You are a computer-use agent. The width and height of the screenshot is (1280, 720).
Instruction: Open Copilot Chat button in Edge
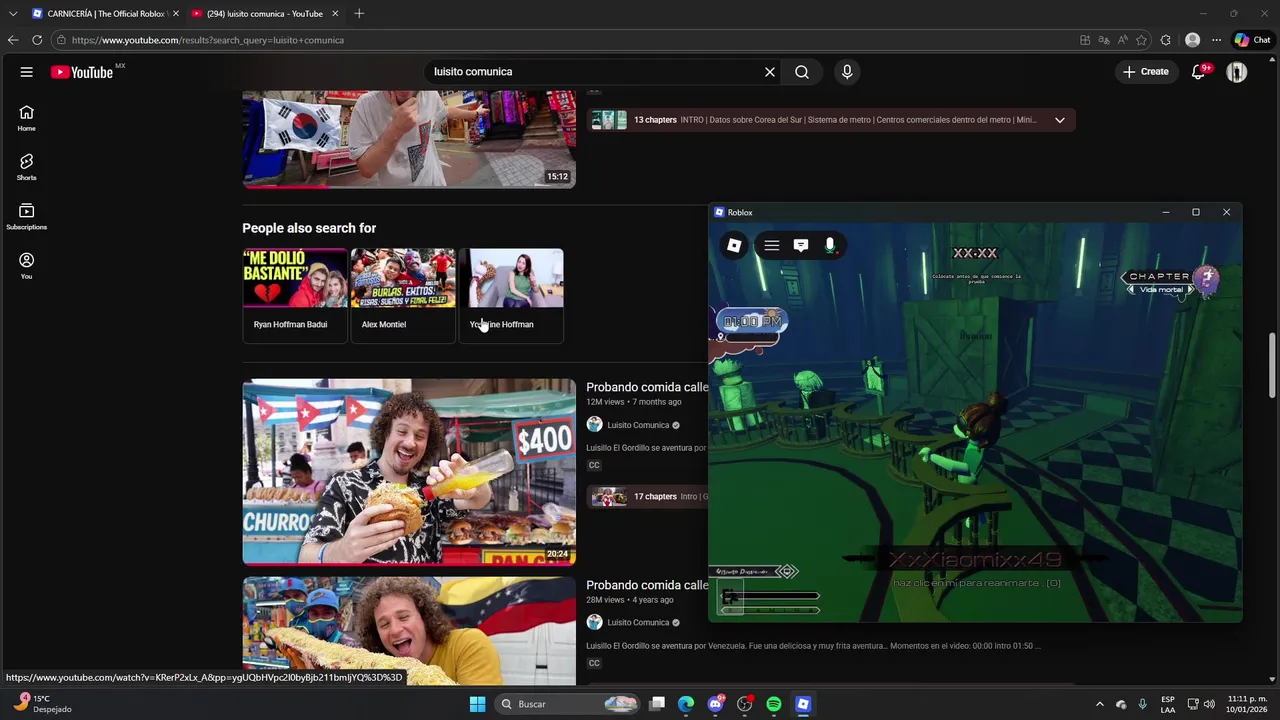[1252, 40]
